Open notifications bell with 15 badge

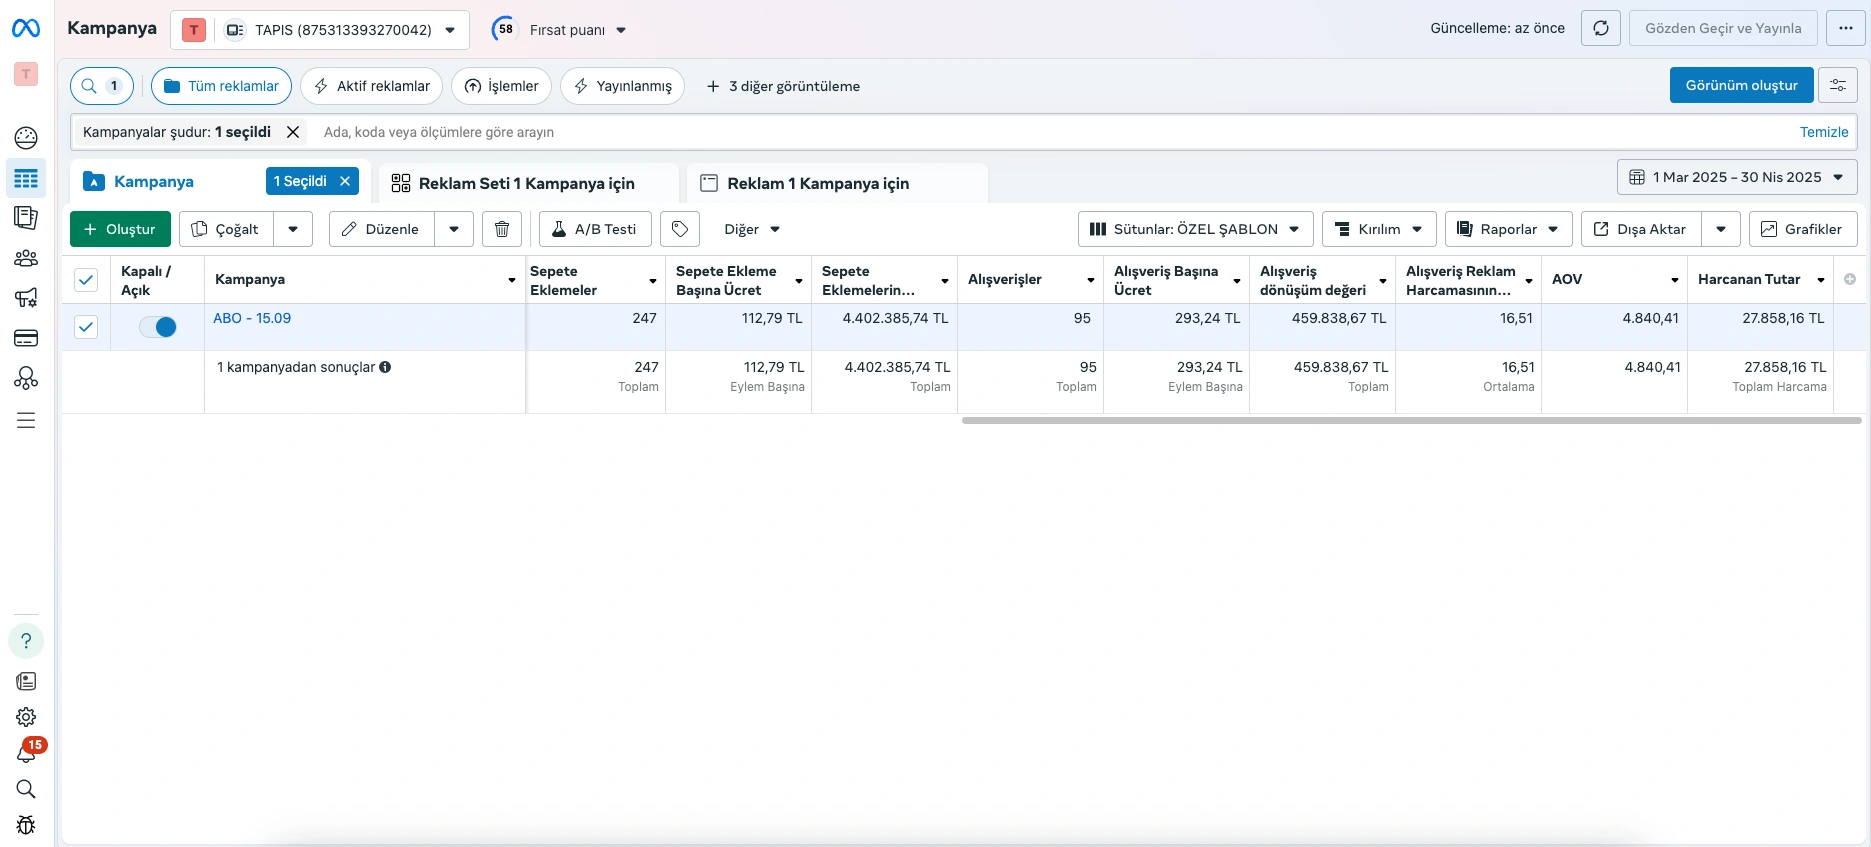[x=27, y=753]
